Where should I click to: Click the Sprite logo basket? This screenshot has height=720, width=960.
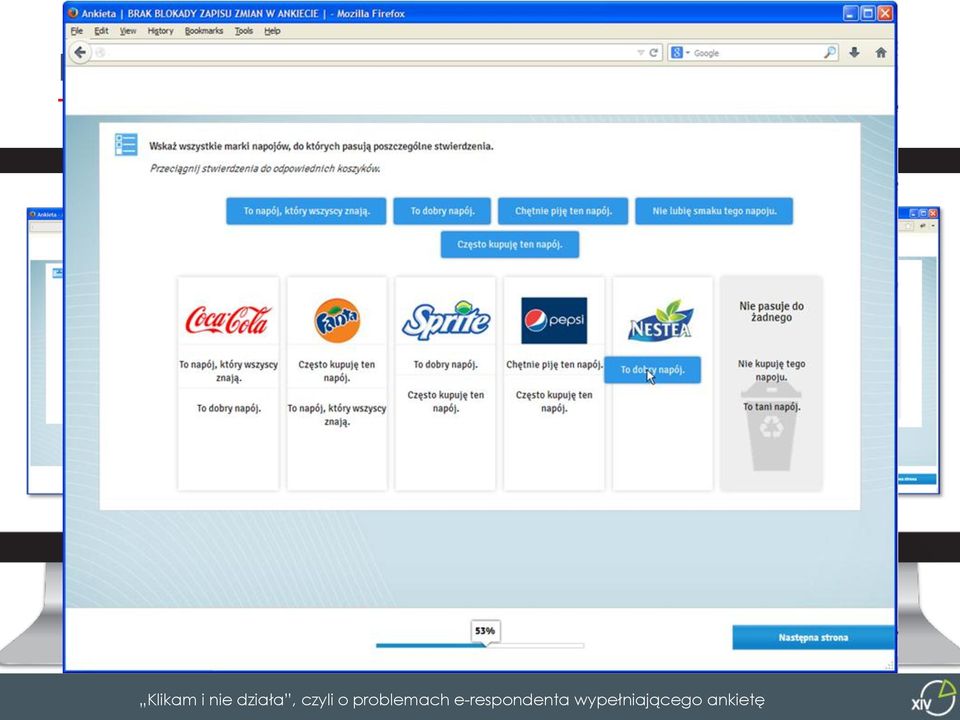click(446, 320)
